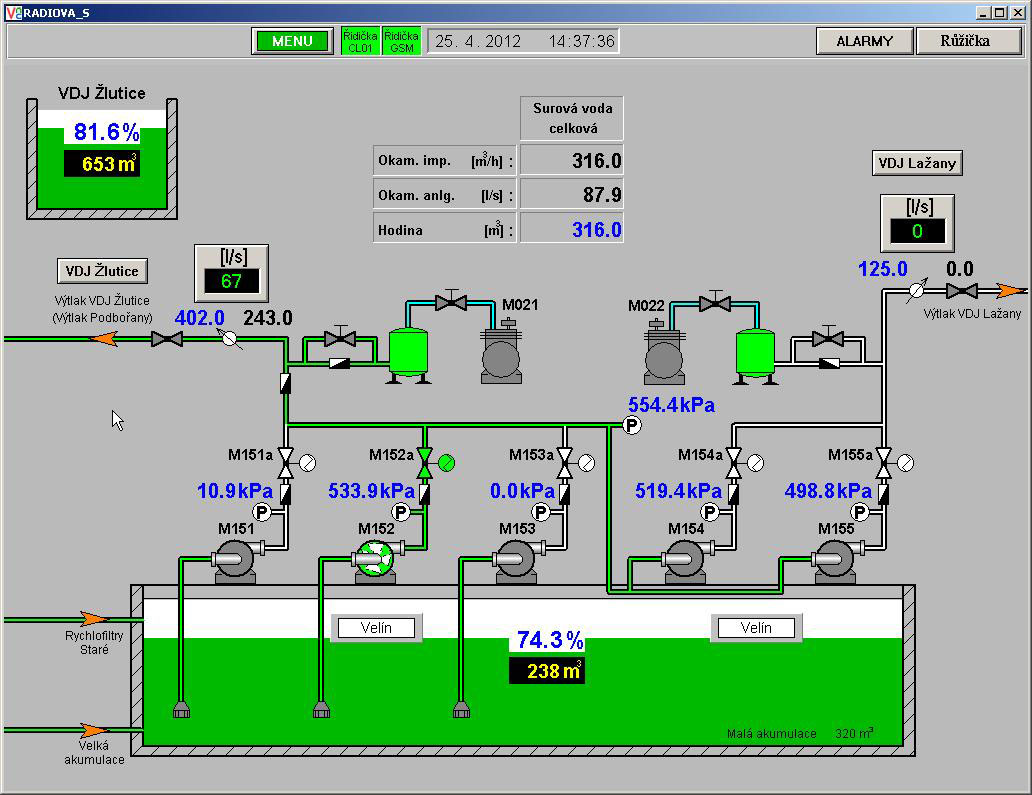Image resolution: width=1032 pixels, height=795 pixels.
Task: Go to VDJ Lažany screen
Action: click(917, 163)
